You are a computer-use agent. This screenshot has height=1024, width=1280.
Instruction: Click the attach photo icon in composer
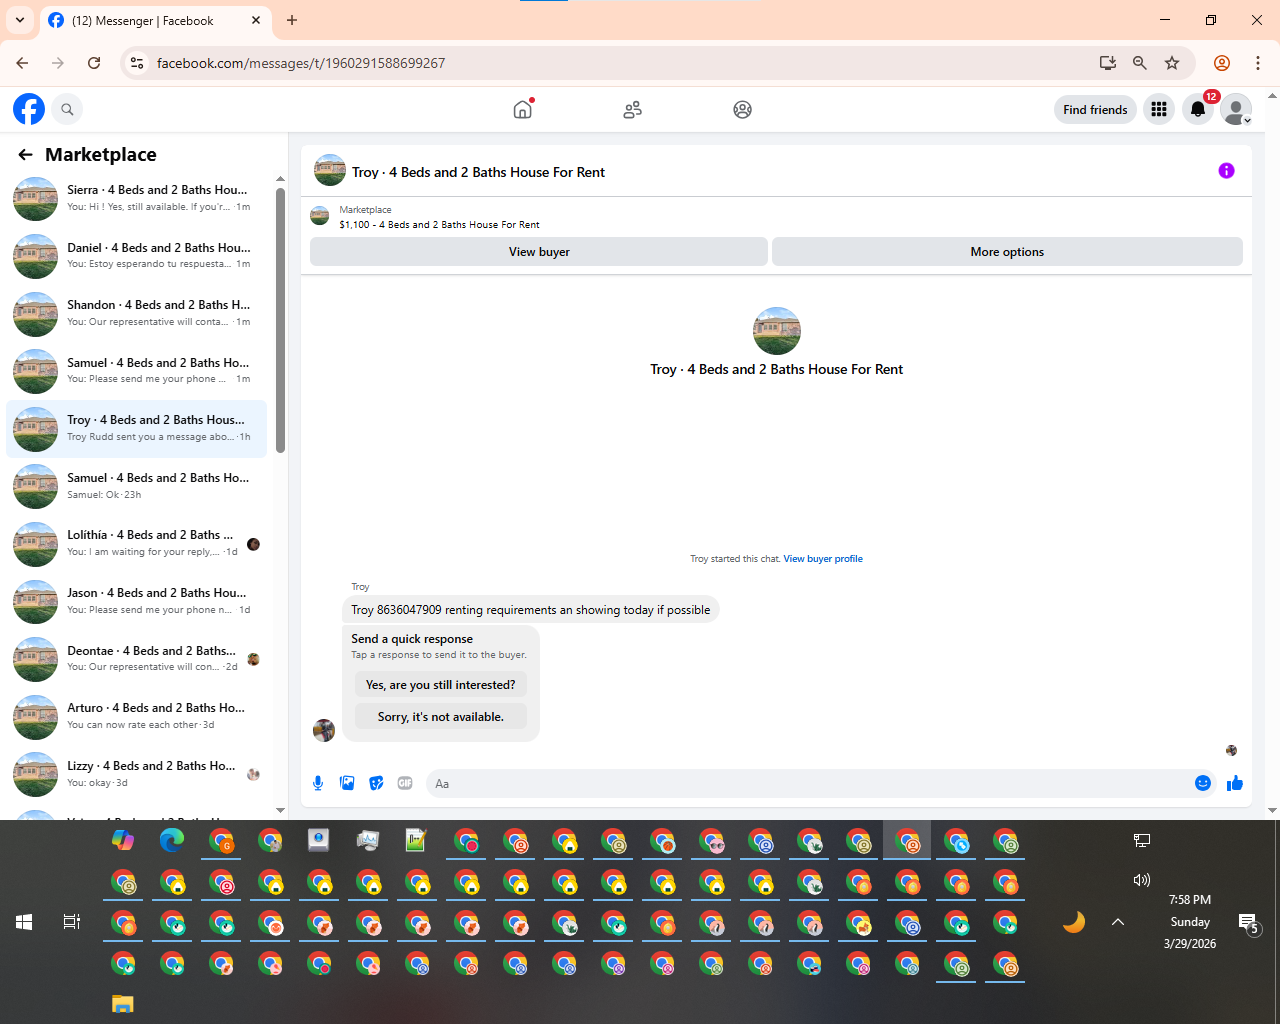pos(347,783)
